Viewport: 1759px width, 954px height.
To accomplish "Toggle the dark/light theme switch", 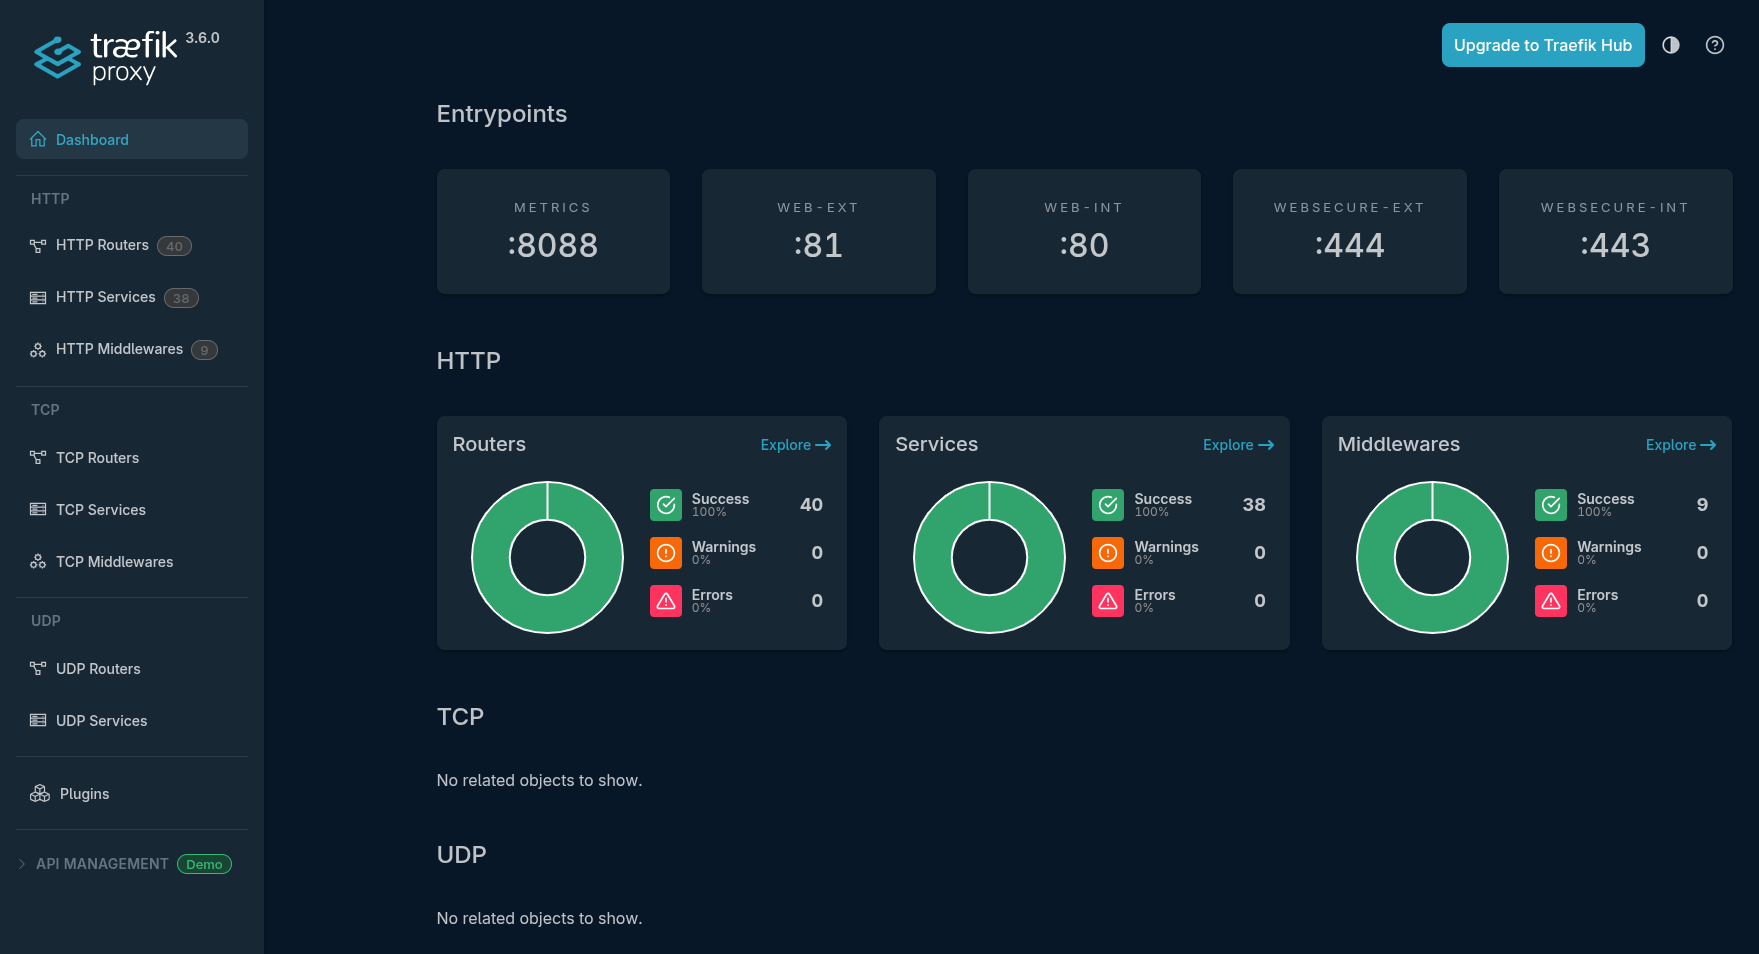I will 1670,45.
